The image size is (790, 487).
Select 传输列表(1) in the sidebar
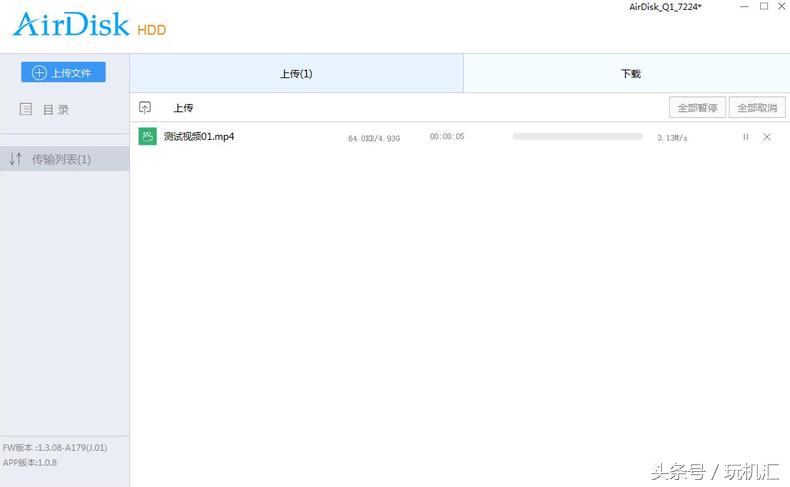[x=64, y=159]
